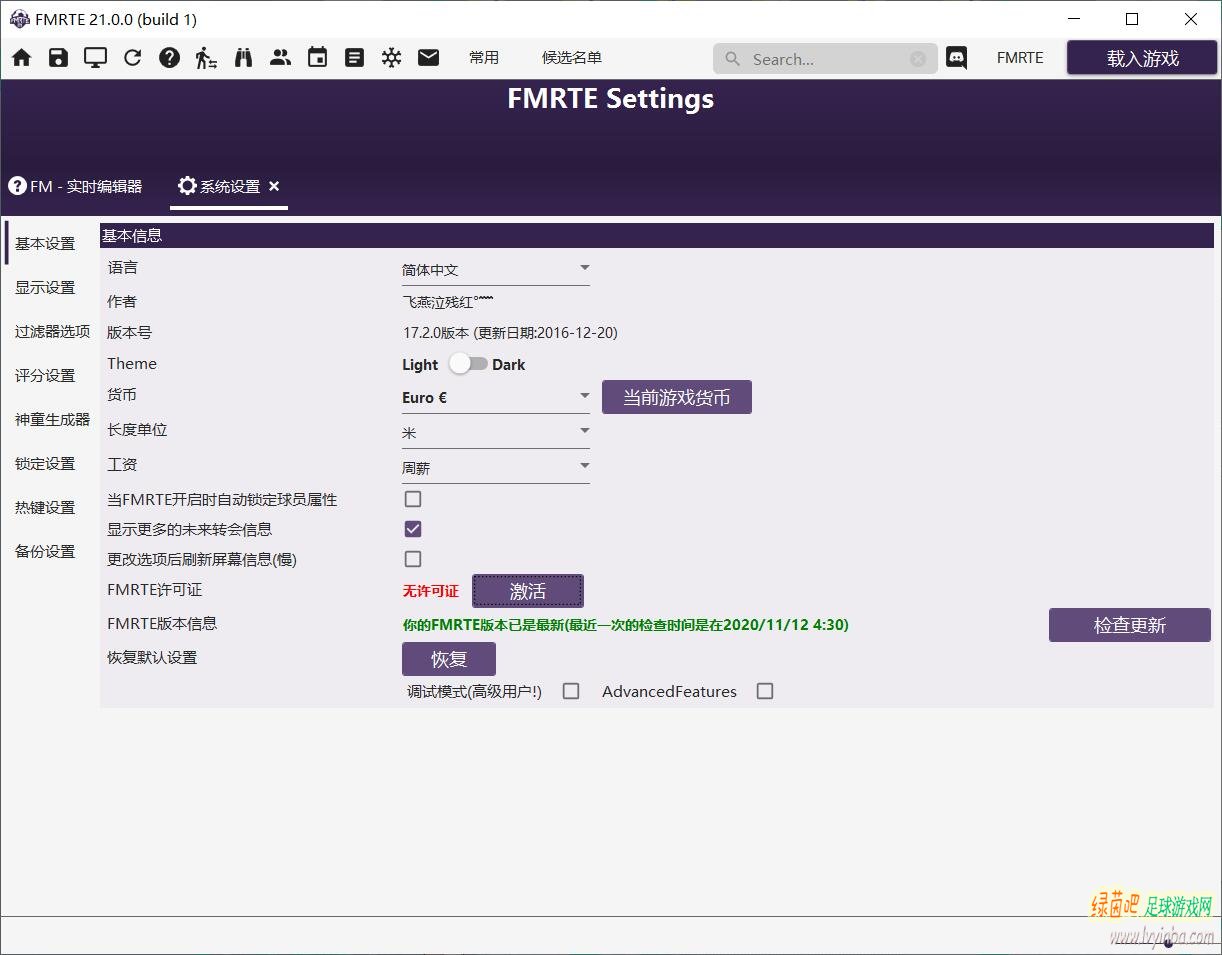Click the refresh arrow icon
This screenshot has width=1222, height=955.
click(133, 58)
